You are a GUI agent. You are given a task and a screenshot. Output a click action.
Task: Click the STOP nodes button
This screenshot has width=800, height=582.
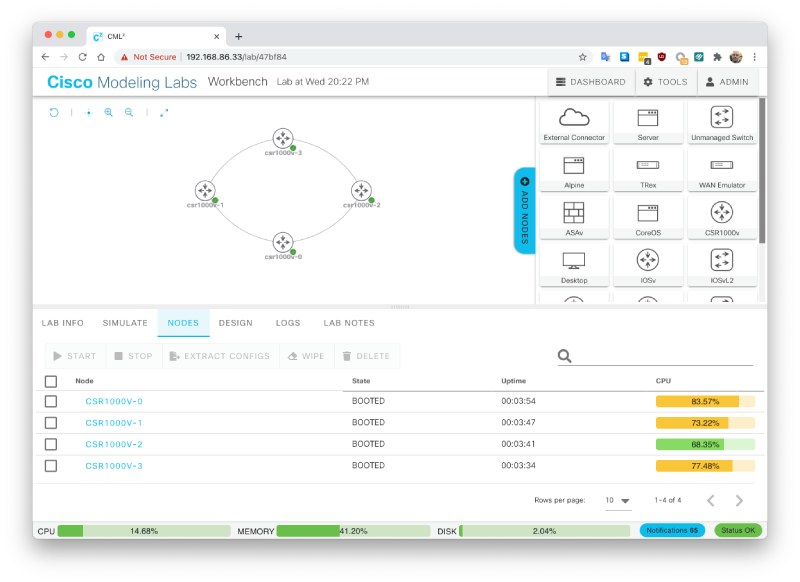tap(134, 356)
